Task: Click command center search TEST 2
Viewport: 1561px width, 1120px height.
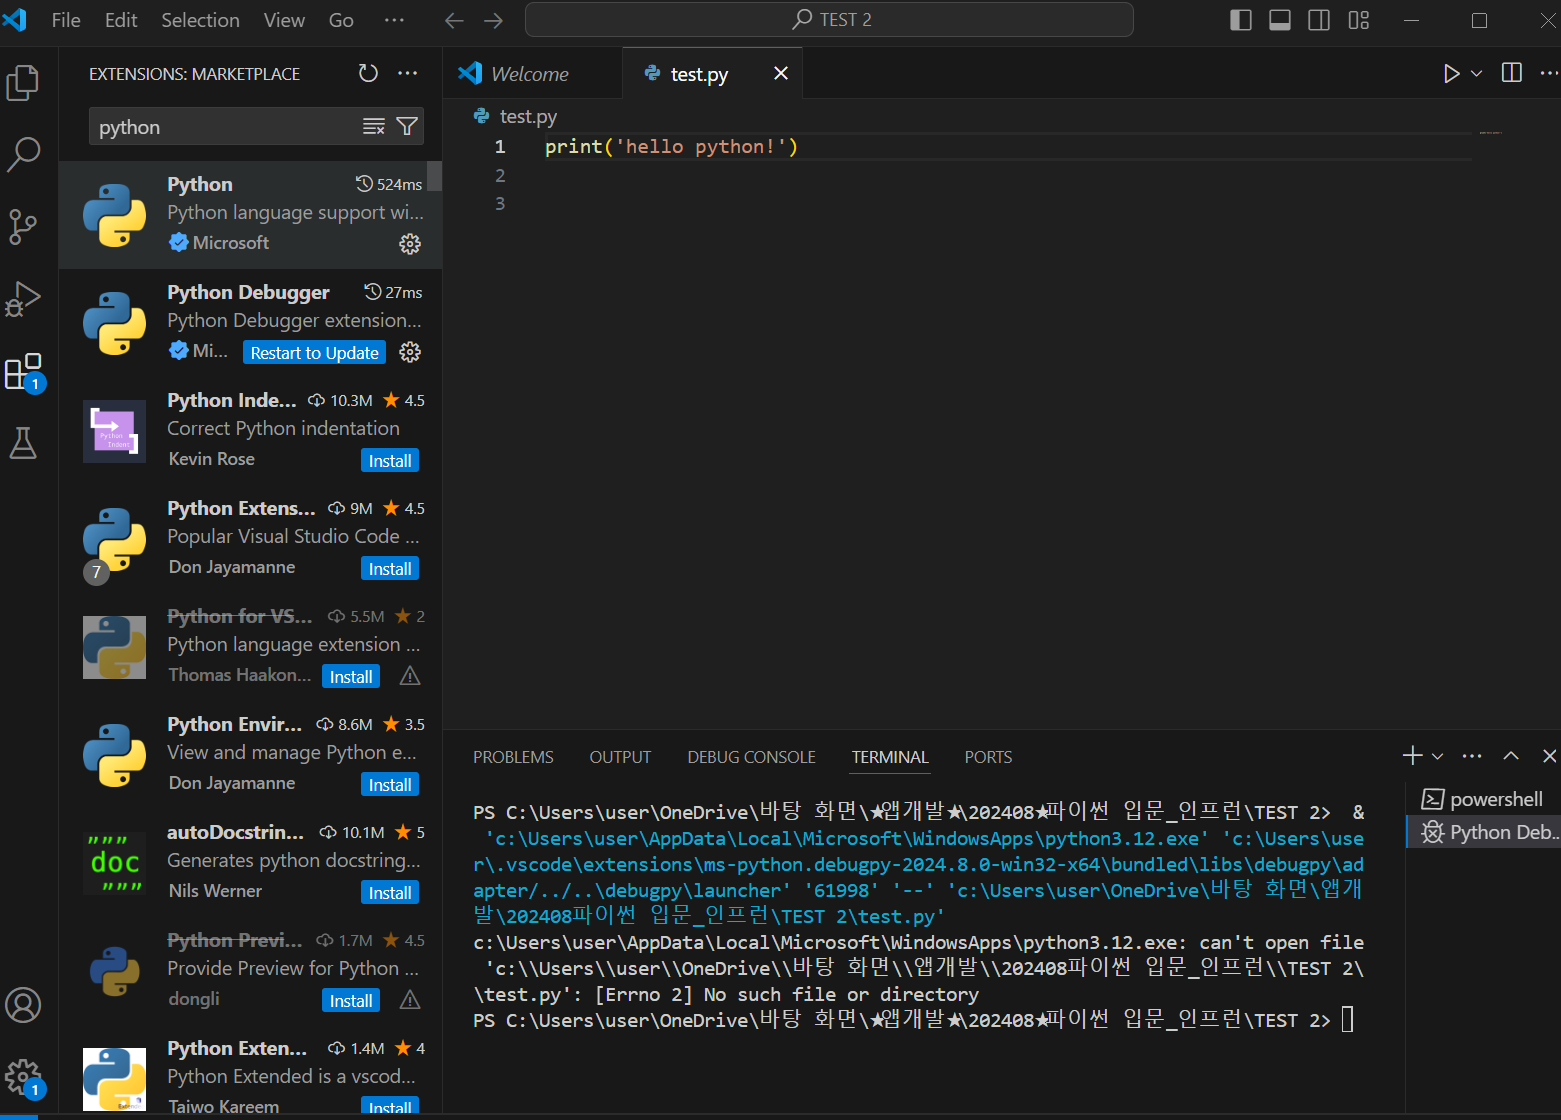Action: [829, 20]
